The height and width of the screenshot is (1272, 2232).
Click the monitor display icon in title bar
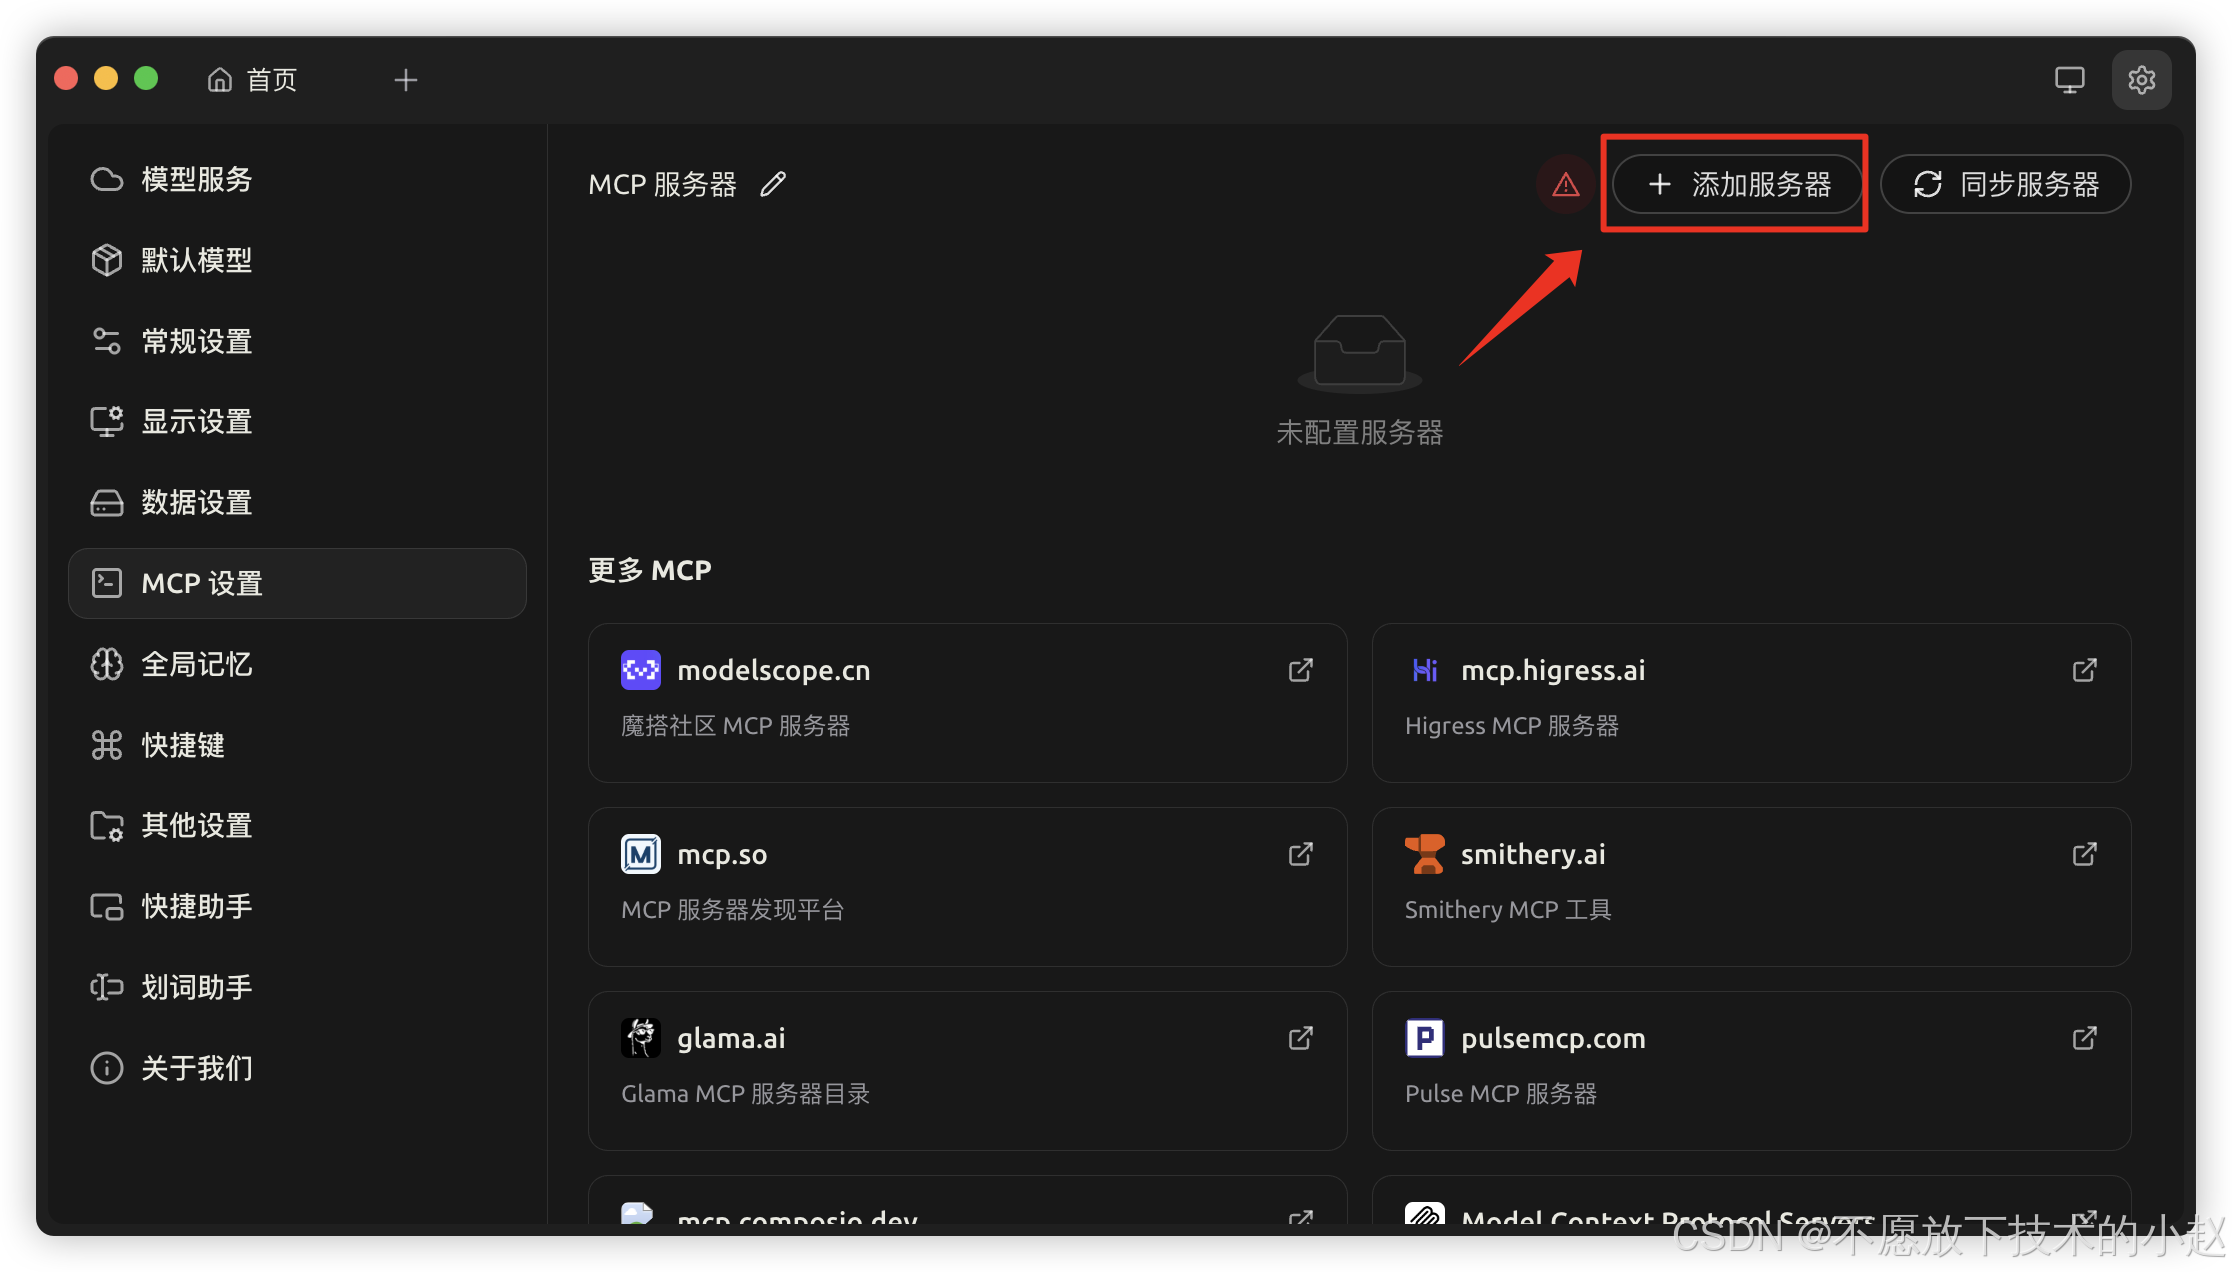click(2069, 80)
